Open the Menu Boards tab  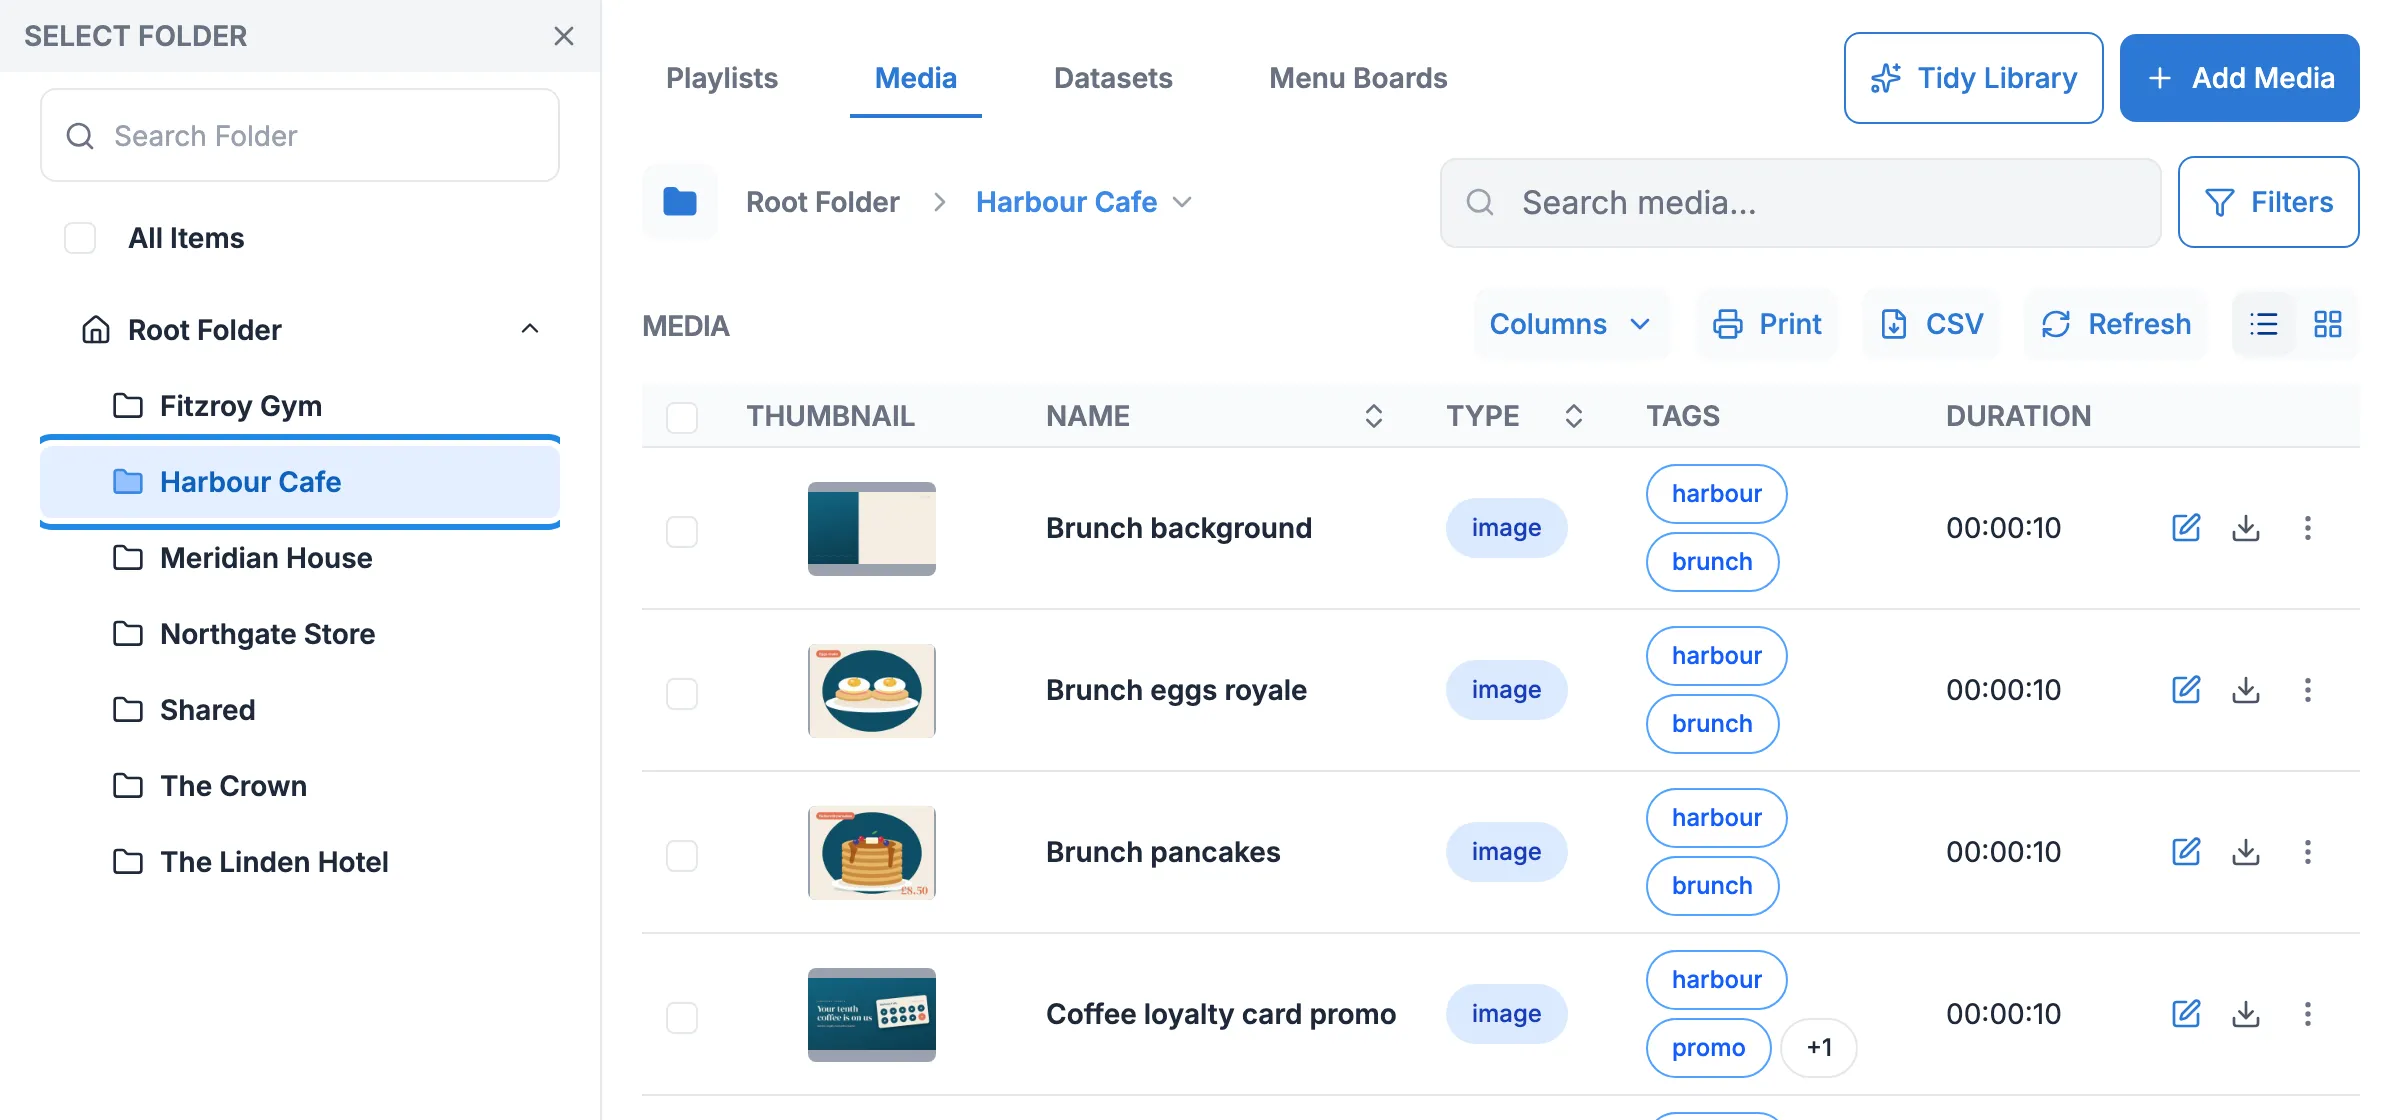pyautogui.click(x=1358, y=78)
